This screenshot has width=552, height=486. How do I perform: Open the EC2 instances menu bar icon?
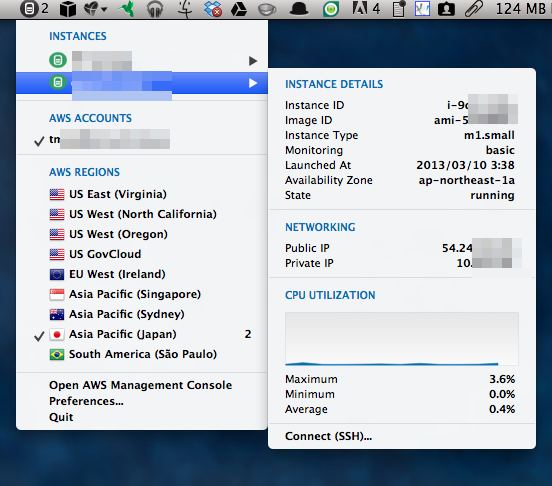click(34, 8)
